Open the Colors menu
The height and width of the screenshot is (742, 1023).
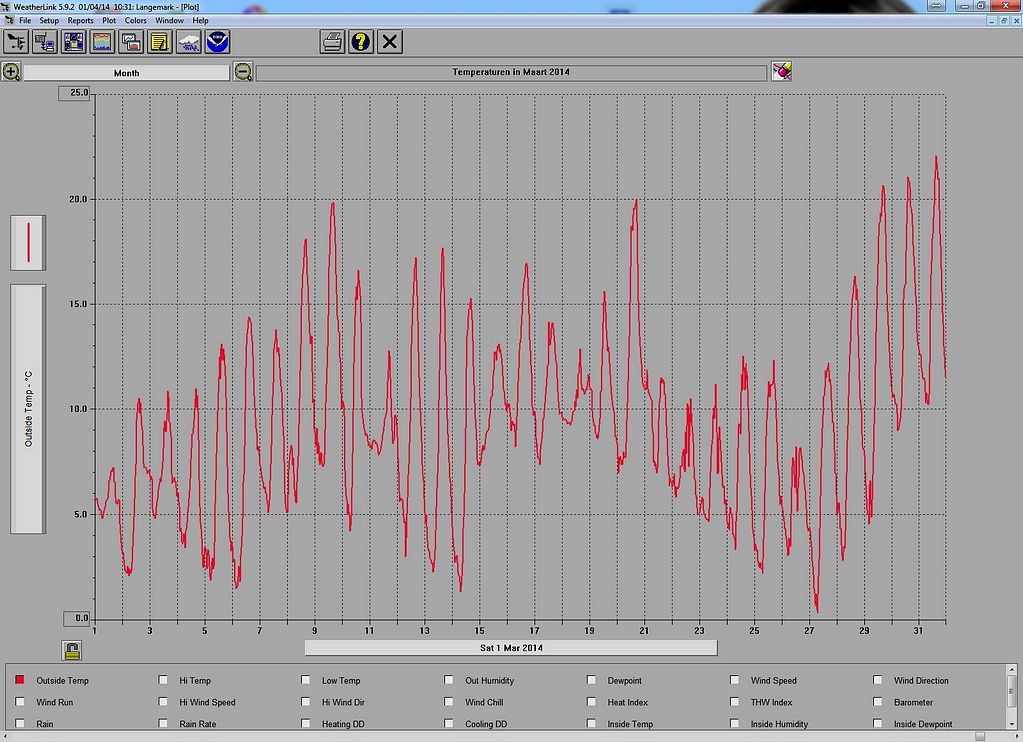click(136, 20)
